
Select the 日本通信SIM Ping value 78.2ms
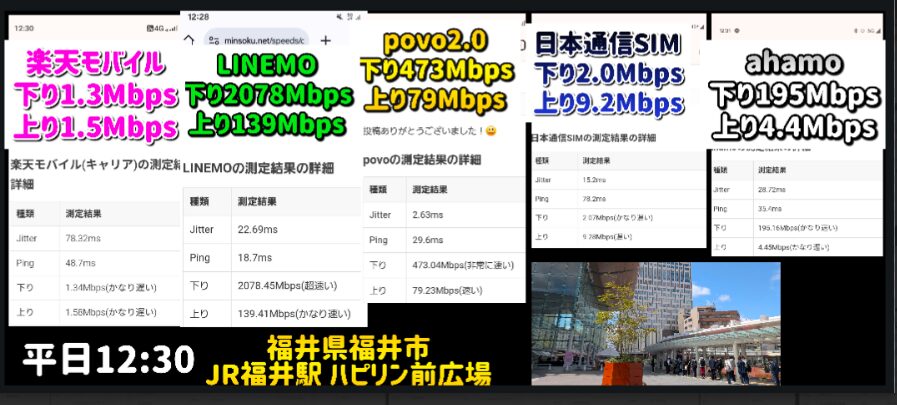[594, 199]
